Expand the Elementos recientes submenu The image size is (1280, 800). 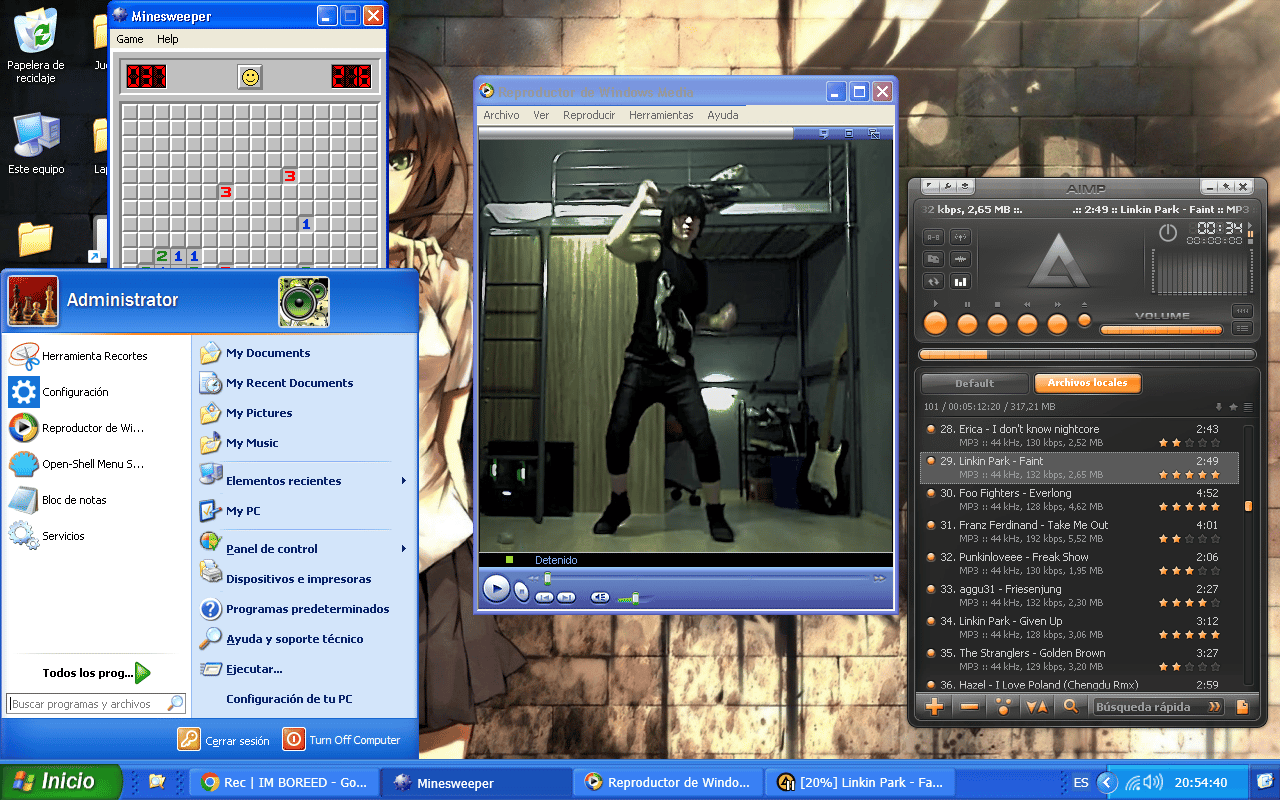tap(304, 481)
